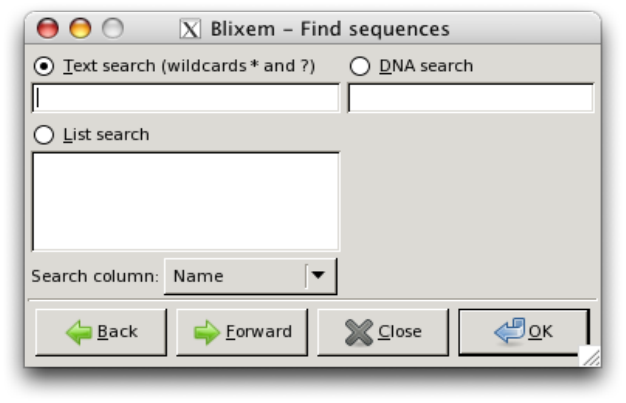Click the Search column label text
Image resolution: width=626 pixels, height=403 pixels.
point(95,276)
